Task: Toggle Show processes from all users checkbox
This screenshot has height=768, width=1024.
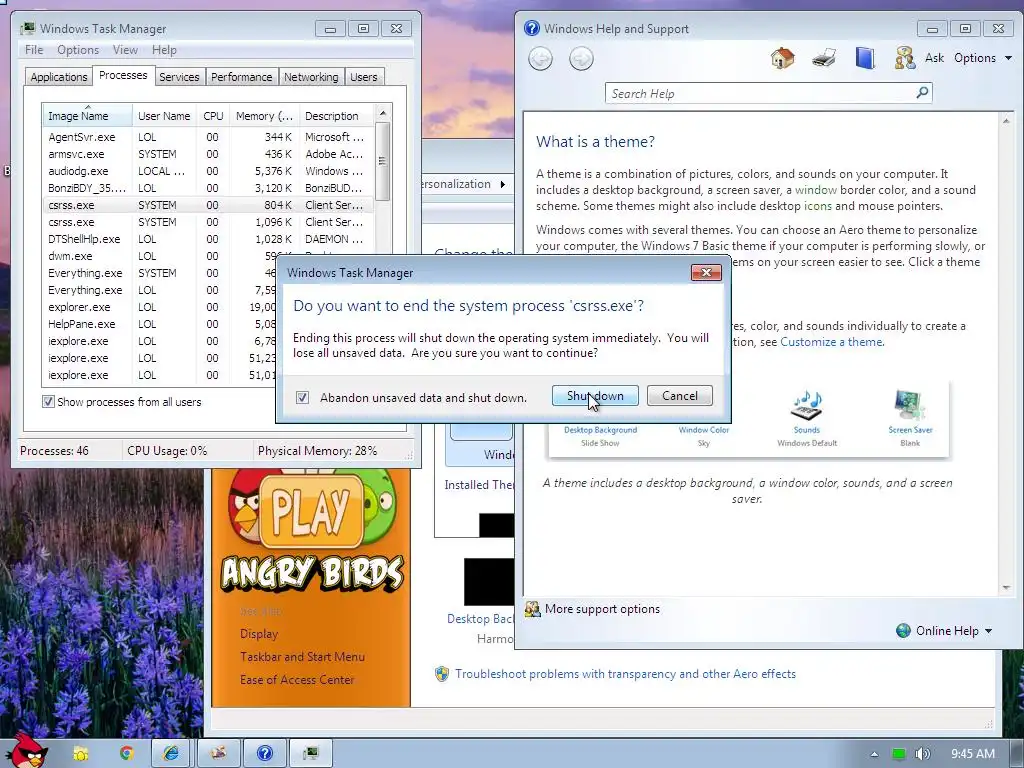Action: (48, 402)
